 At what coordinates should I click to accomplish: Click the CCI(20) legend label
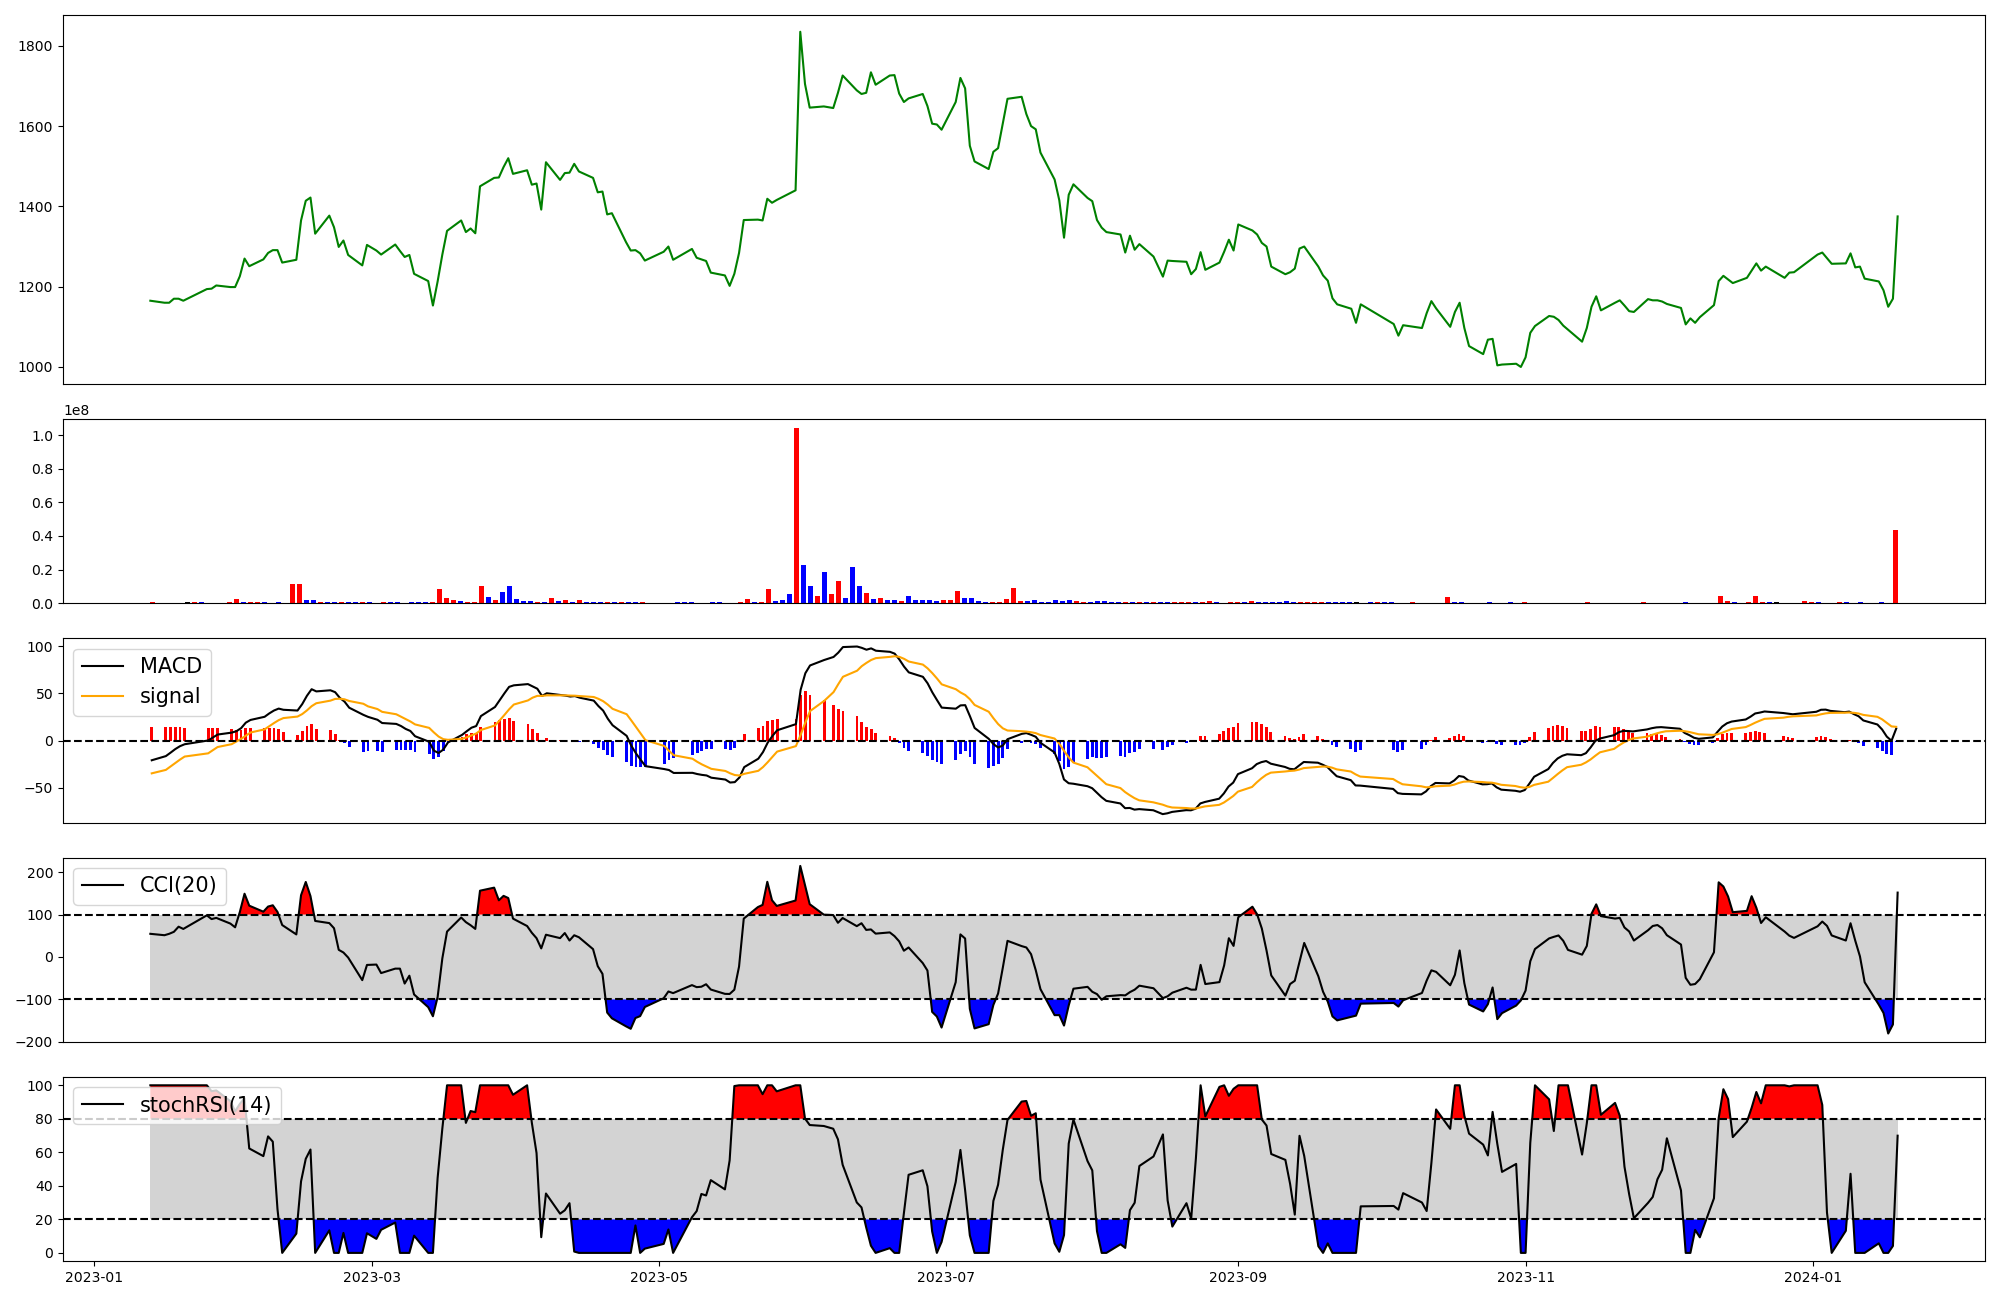click(x=178, y=885)
